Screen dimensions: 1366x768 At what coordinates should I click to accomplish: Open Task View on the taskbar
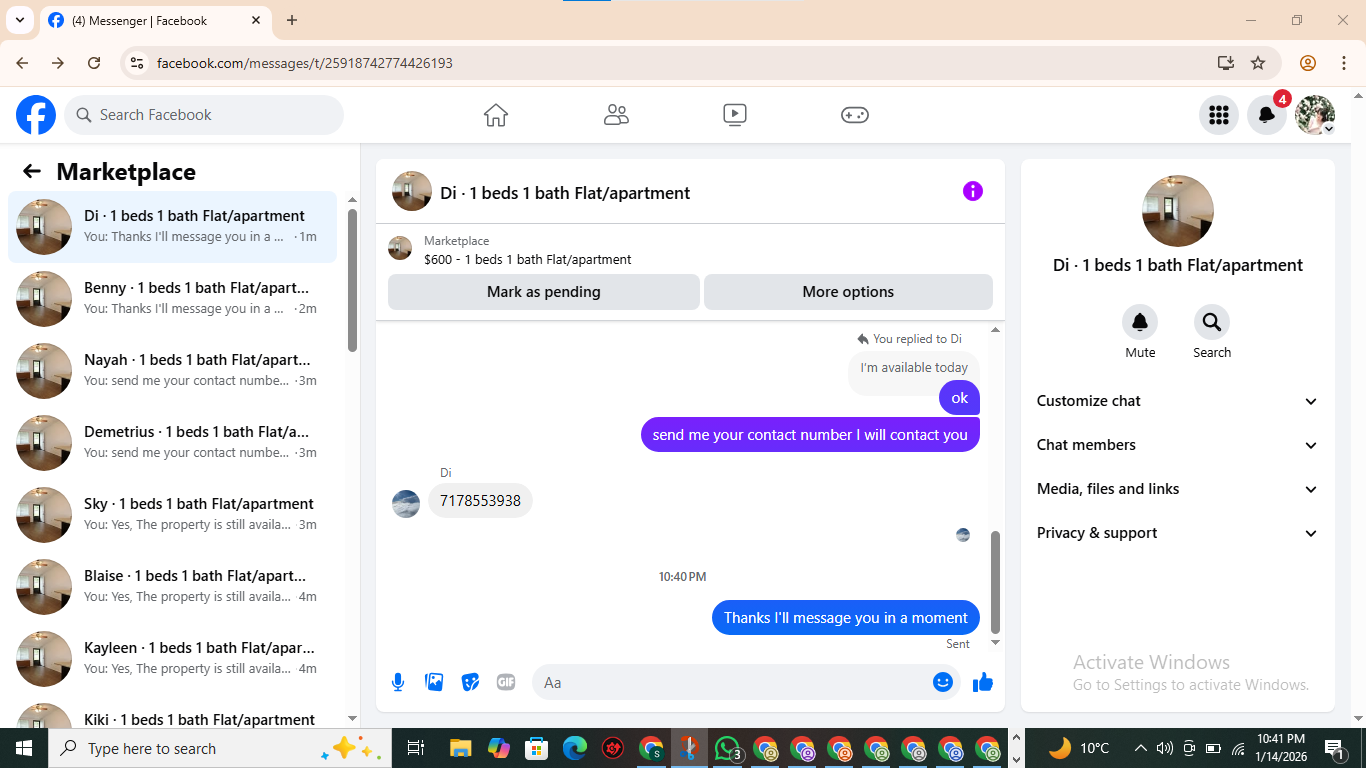tap(416, 748)
